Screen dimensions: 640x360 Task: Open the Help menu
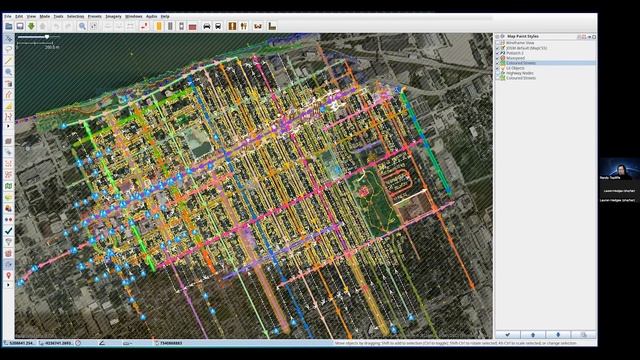tap(165, 16)
